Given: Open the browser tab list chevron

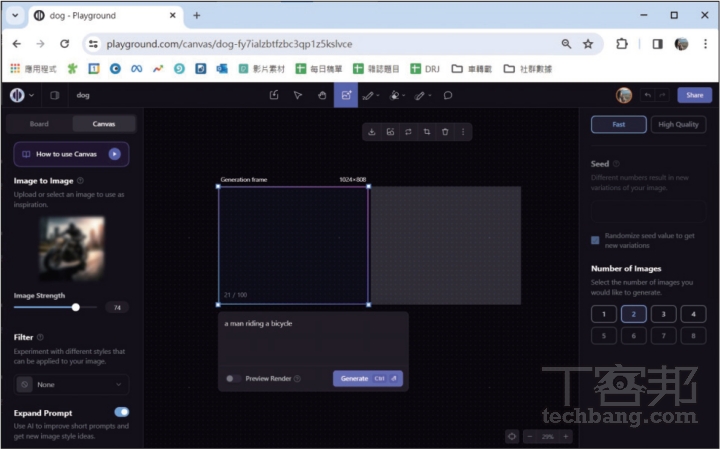Looking at the screenshot, I should (15, 15).
